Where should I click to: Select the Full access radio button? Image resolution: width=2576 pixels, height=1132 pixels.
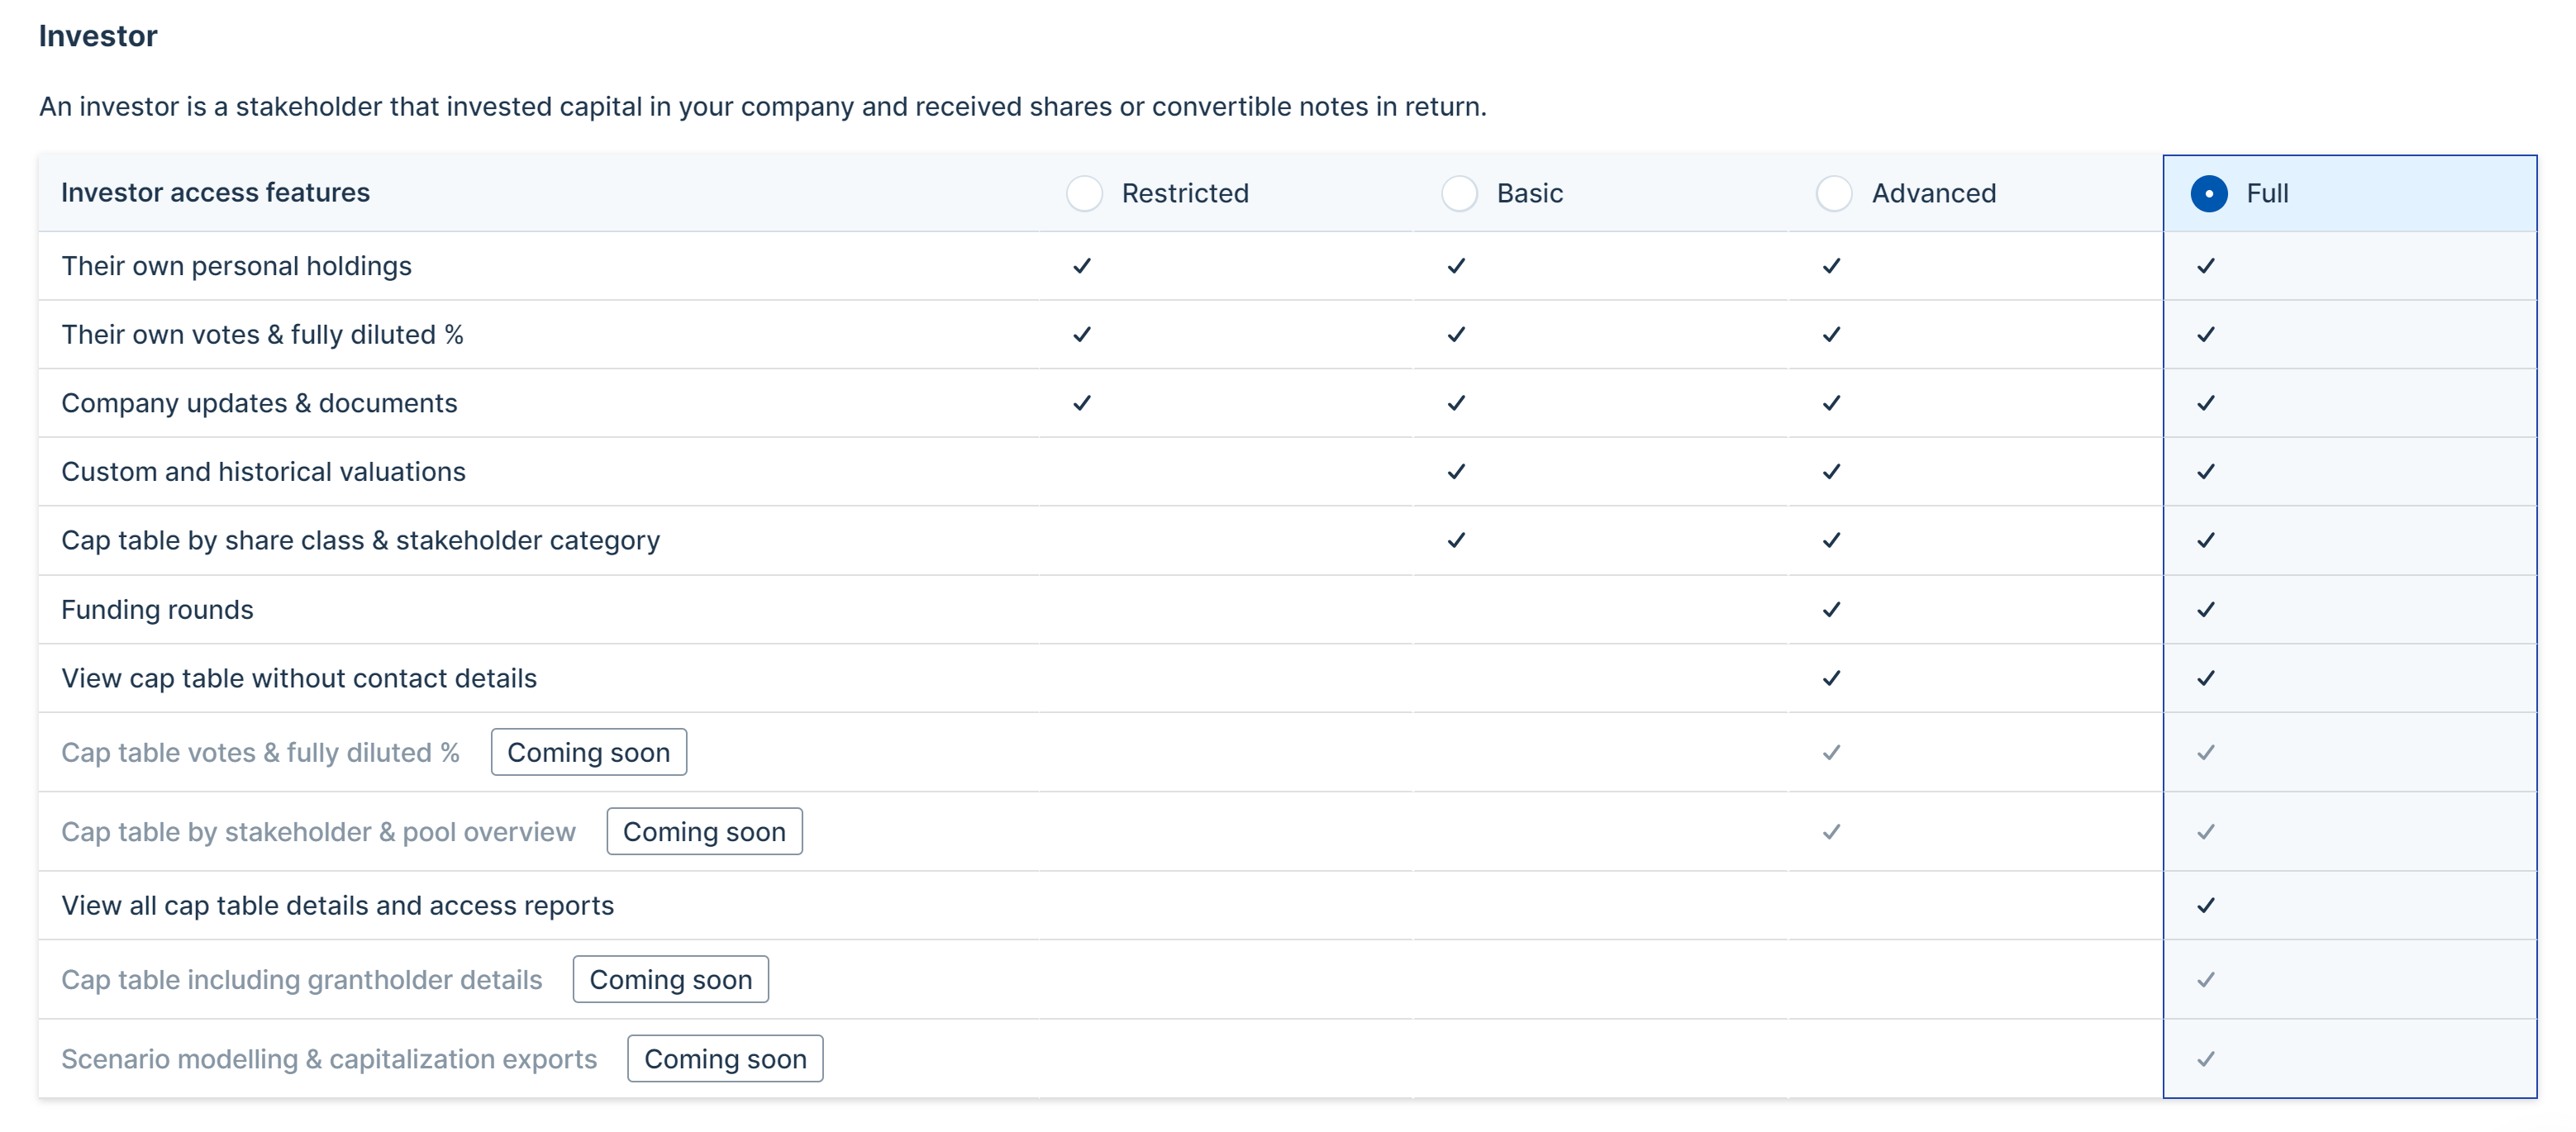[2209, 193]
